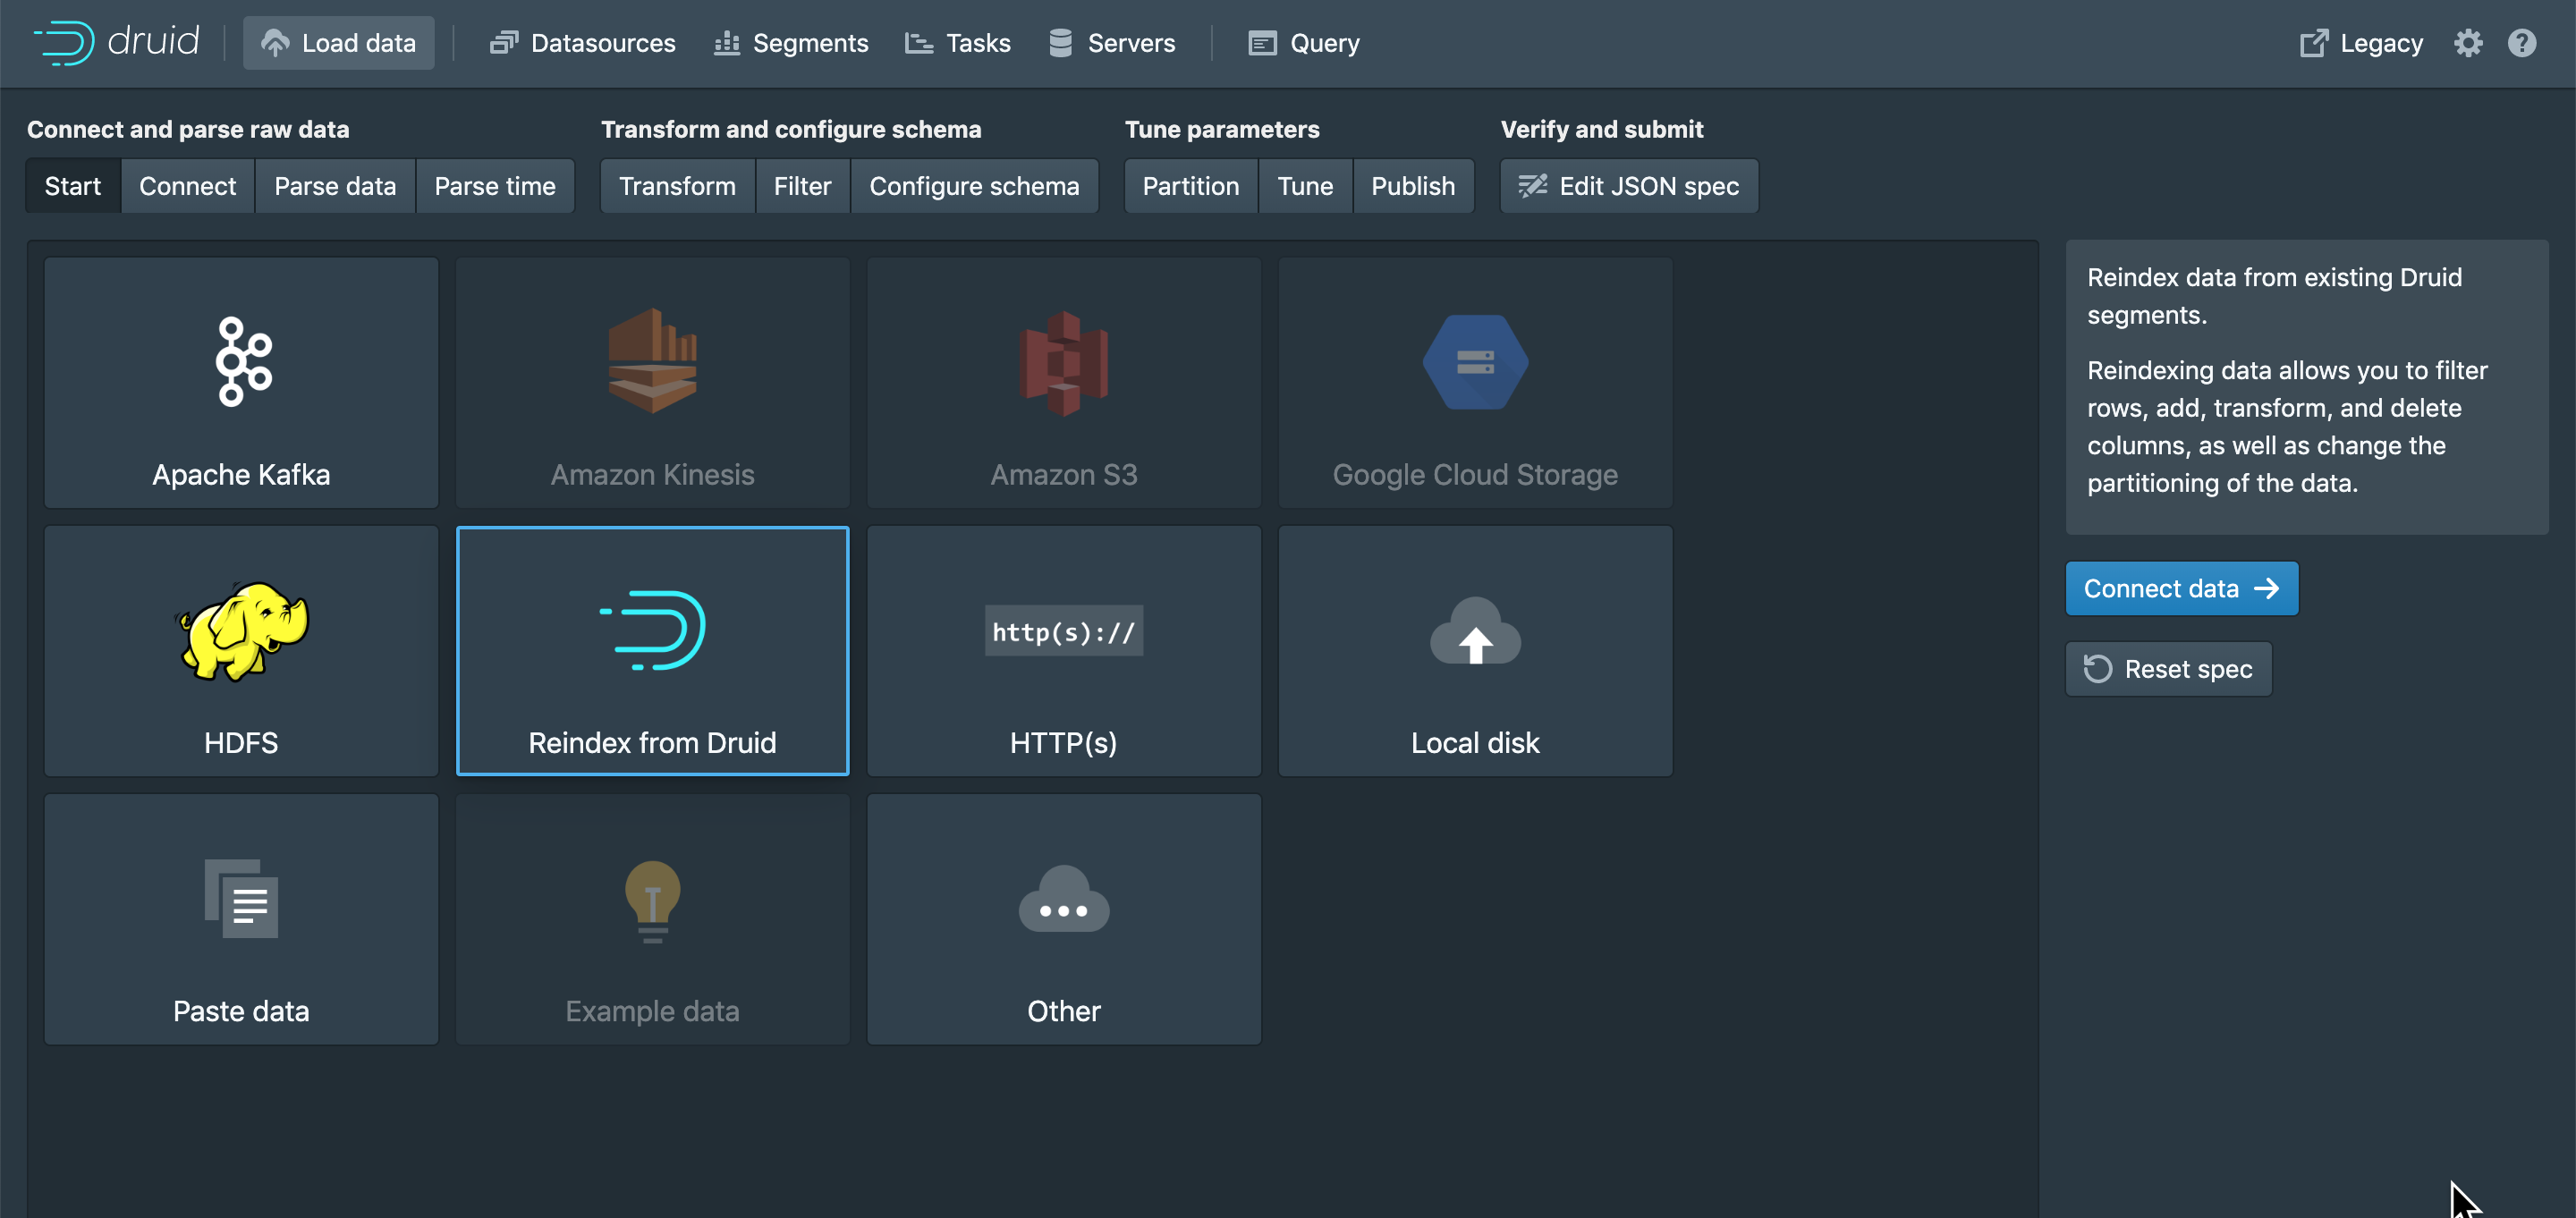
Task: Jump to Configure schema step
Action: click(973, 186)
